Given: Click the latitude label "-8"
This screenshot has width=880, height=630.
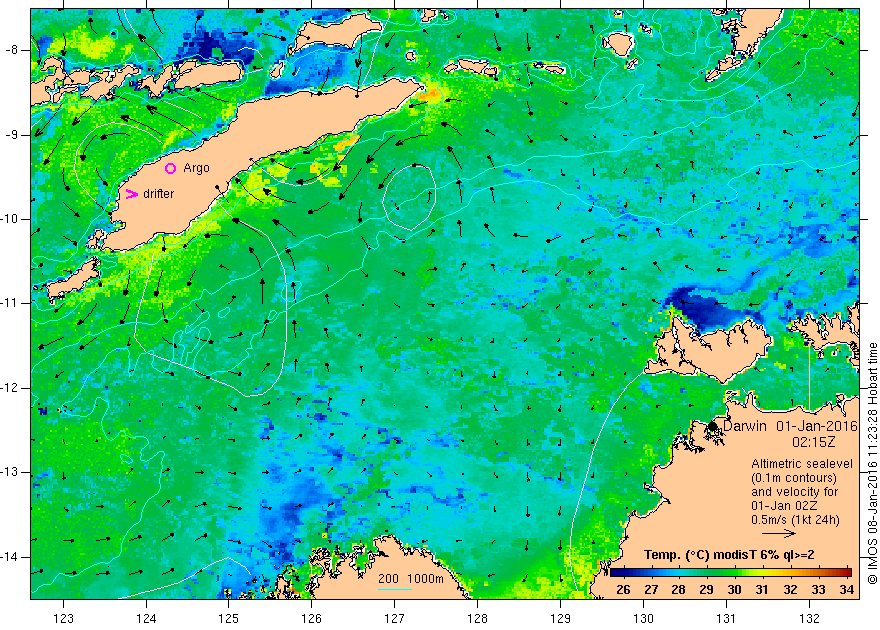Looking at the screenshot, I should click(x=13, y=50).
